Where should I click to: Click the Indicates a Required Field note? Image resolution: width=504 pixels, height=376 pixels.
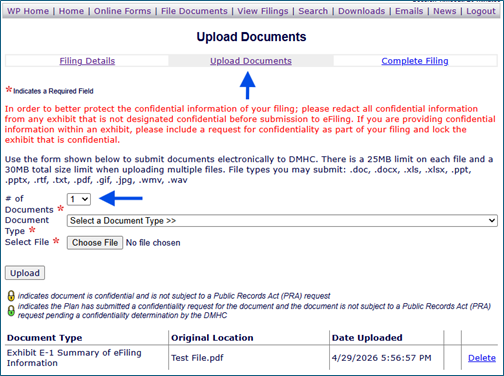(53, 91)
